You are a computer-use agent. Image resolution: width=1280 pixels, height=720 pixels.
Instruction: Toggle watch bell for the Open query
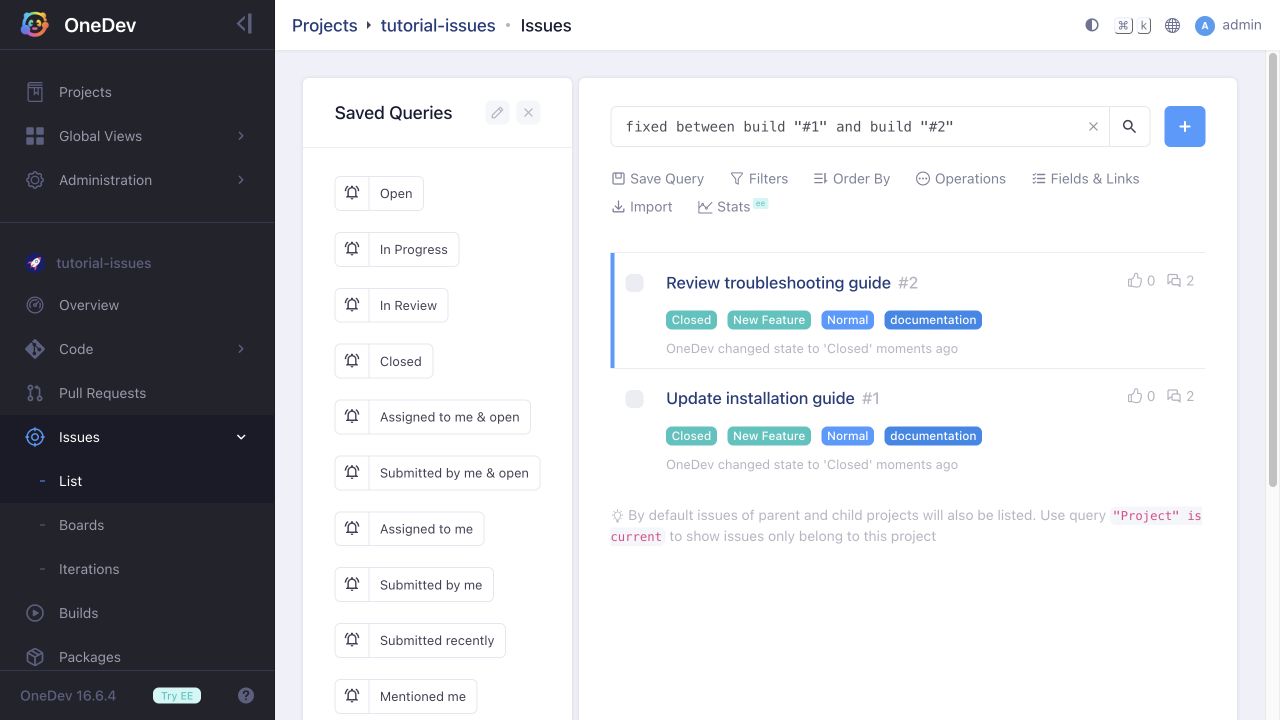pyautogui.click(x=352, y=193)
